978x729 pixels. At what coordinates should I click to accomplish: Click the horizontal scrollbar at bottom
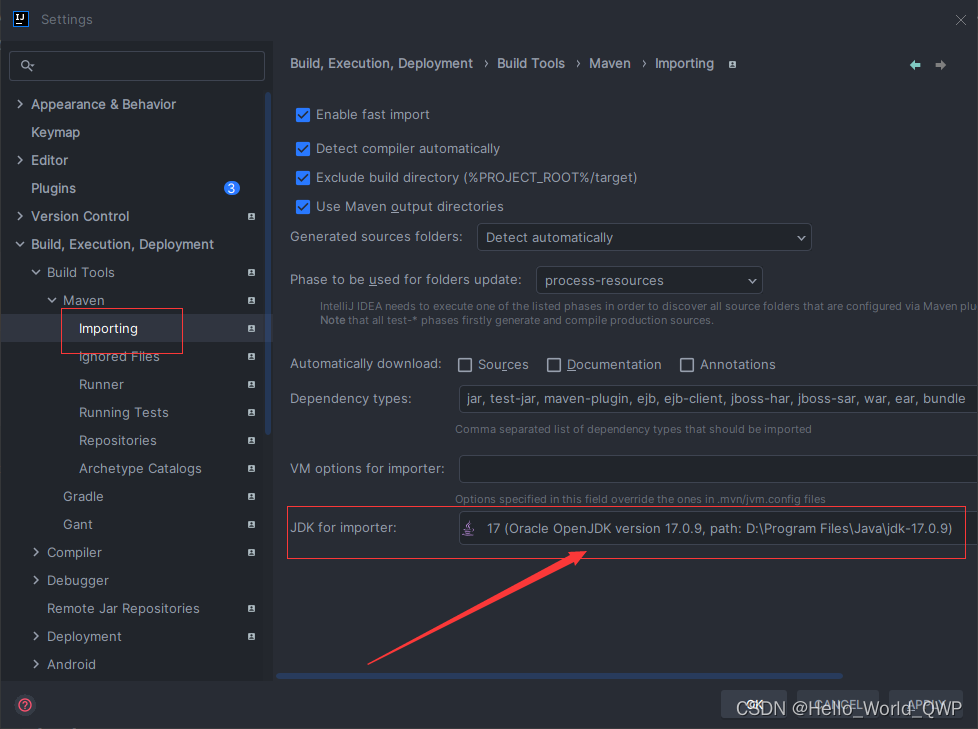click(559, 676)
